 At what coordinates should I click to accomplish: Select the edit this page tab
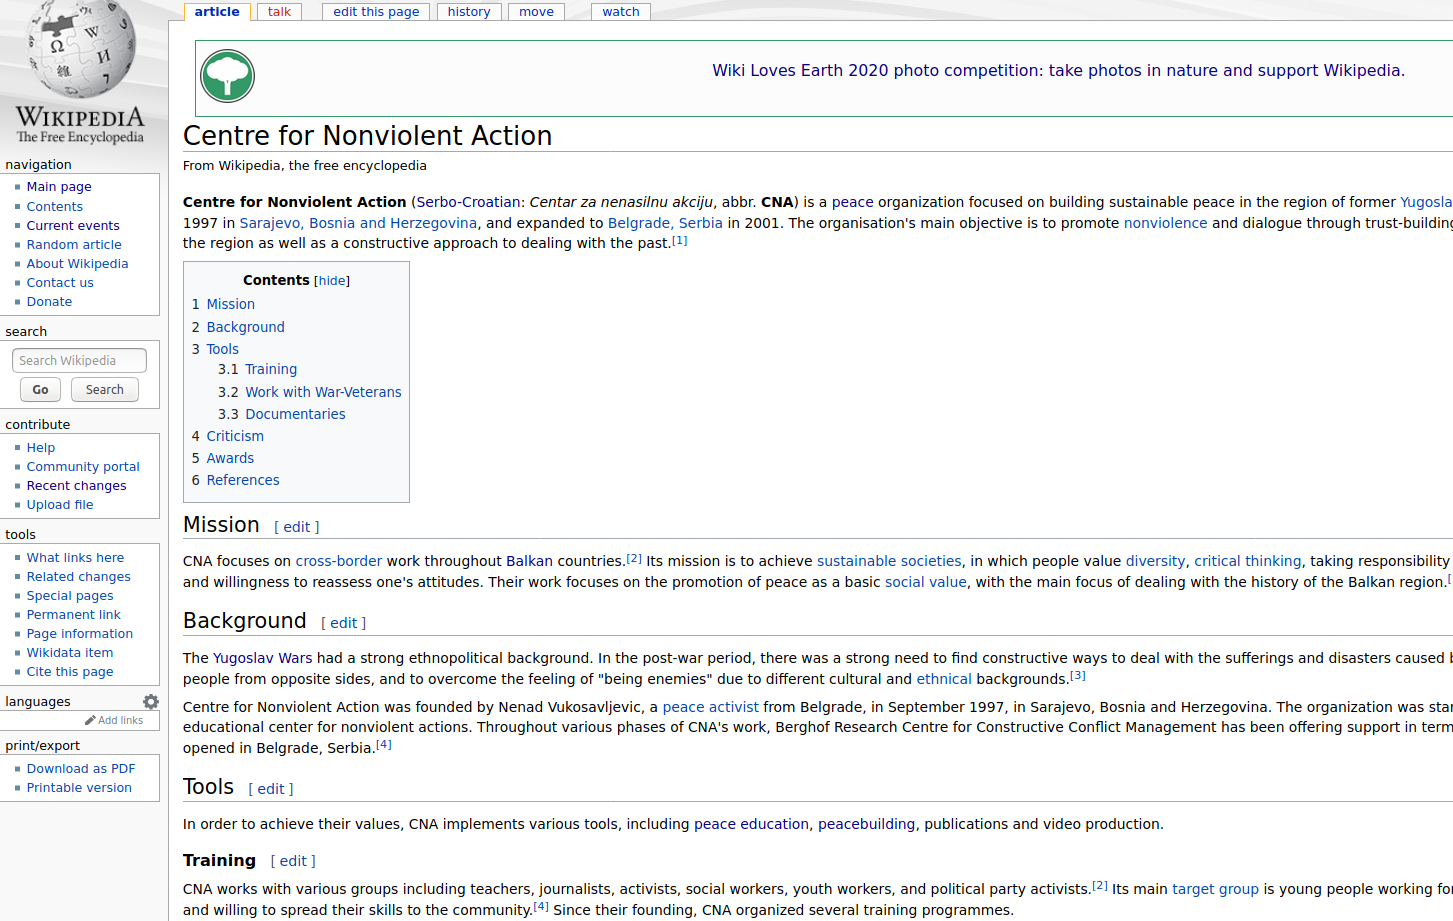tap(376, 12)
